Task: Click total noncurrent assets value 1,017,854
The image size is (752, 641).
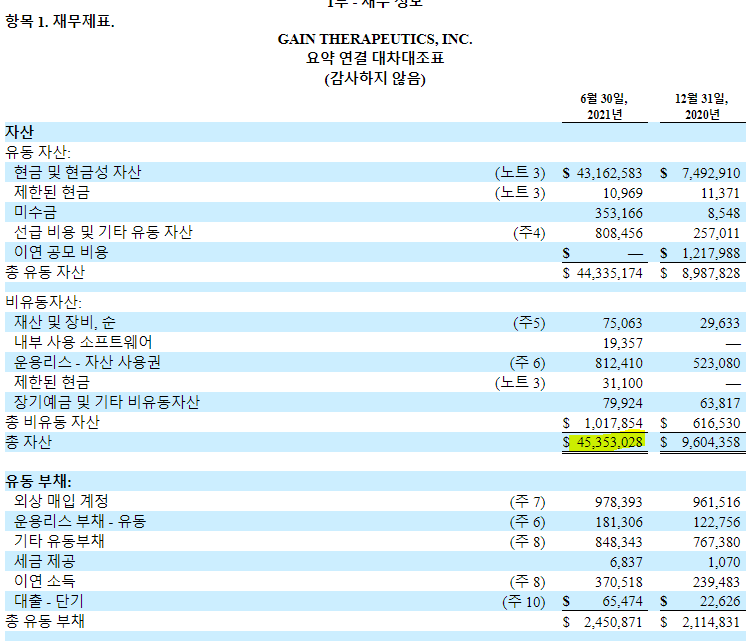Action: click(x=613, y=423)
